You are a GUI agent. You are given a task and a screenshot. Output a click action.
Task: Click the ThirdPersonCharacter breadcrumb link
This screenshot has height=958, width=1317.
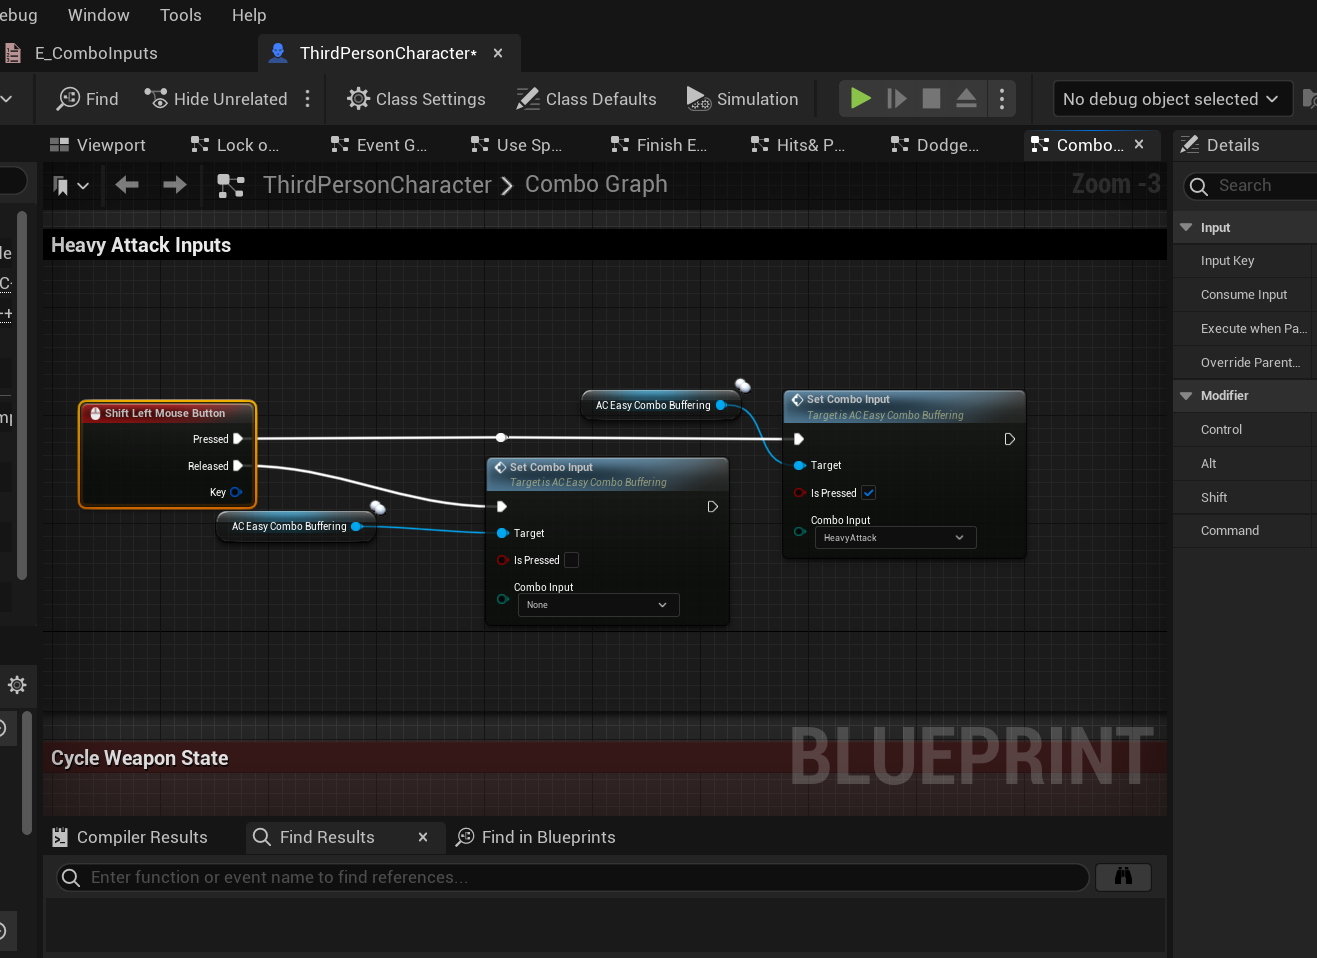(377, 184)
